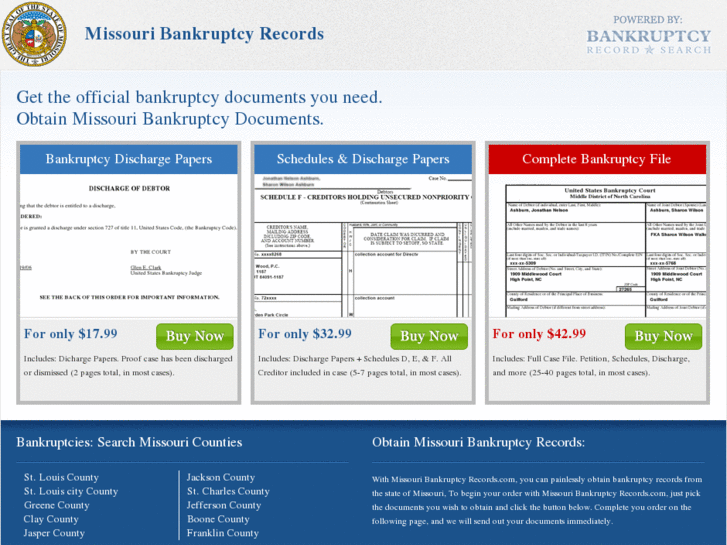Open the Jasper County link
Viewport: 727px width, 545px height.
click(x=54, y=533)
